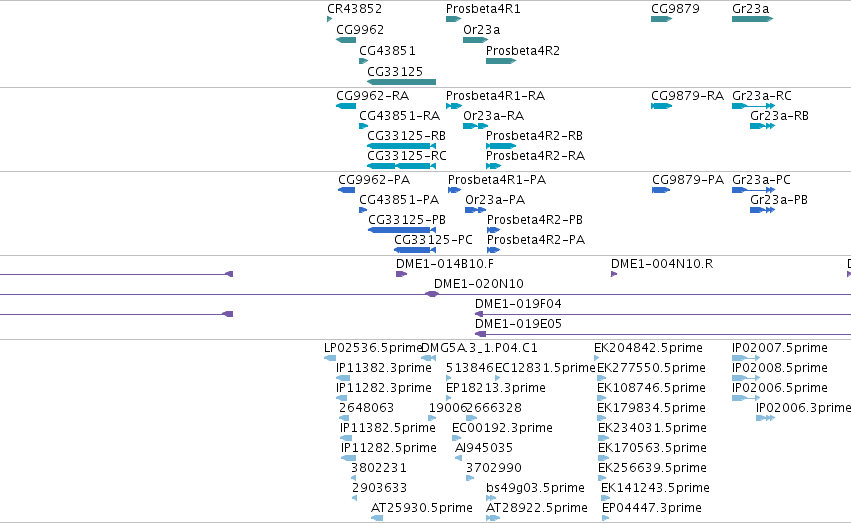851x523 pixels.
Task: Click transcript Prosbeta4R2-RB
Action: 500,146
